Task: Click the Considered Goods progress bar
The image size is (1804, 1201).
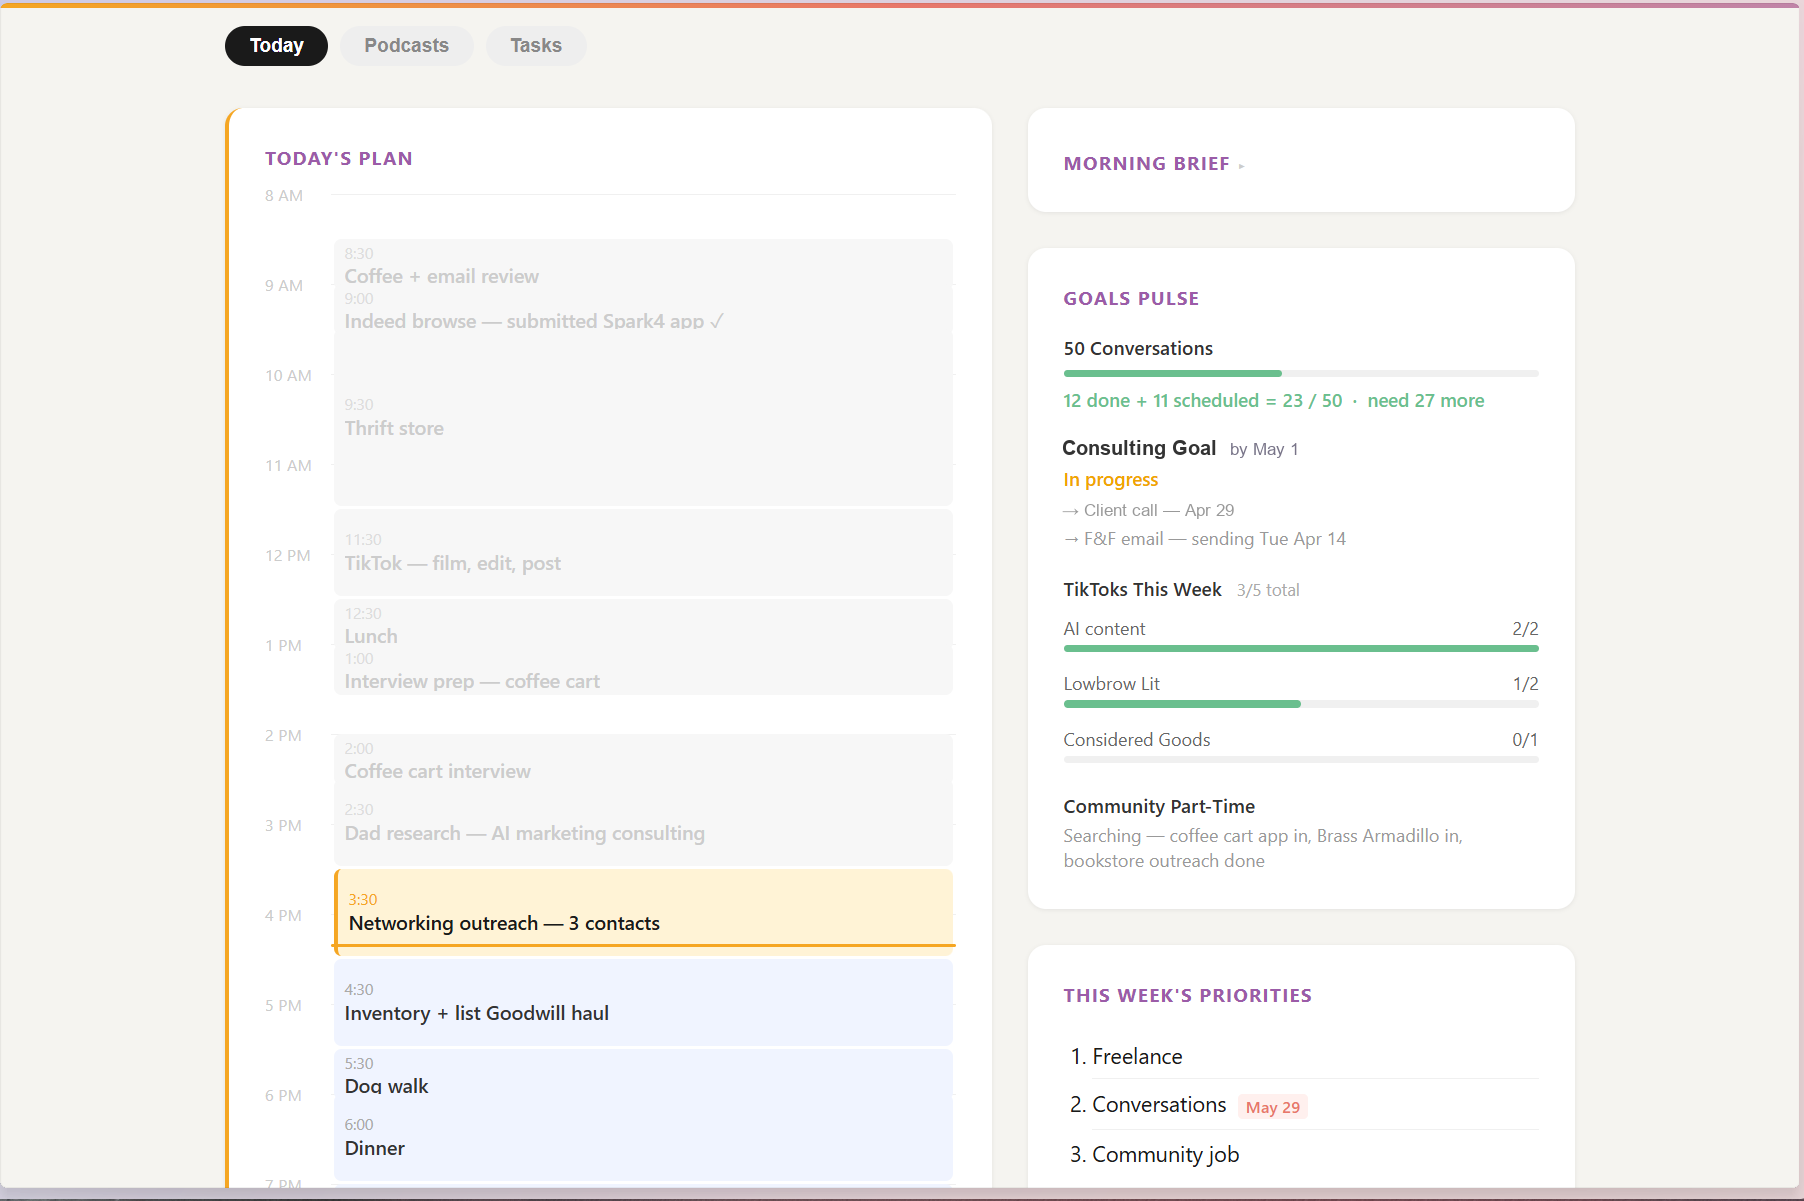Action: (x=1301, y=760)
